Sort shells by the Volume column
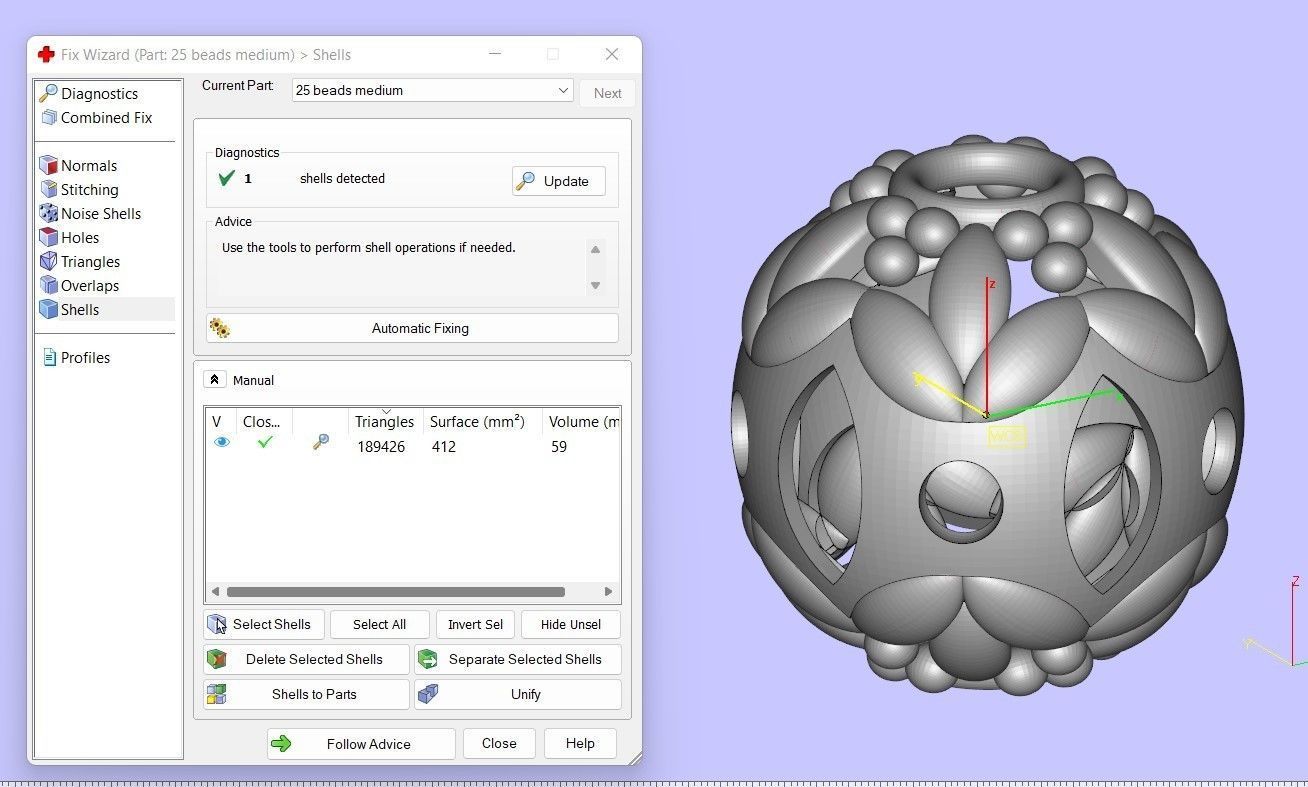 (582, 422)
